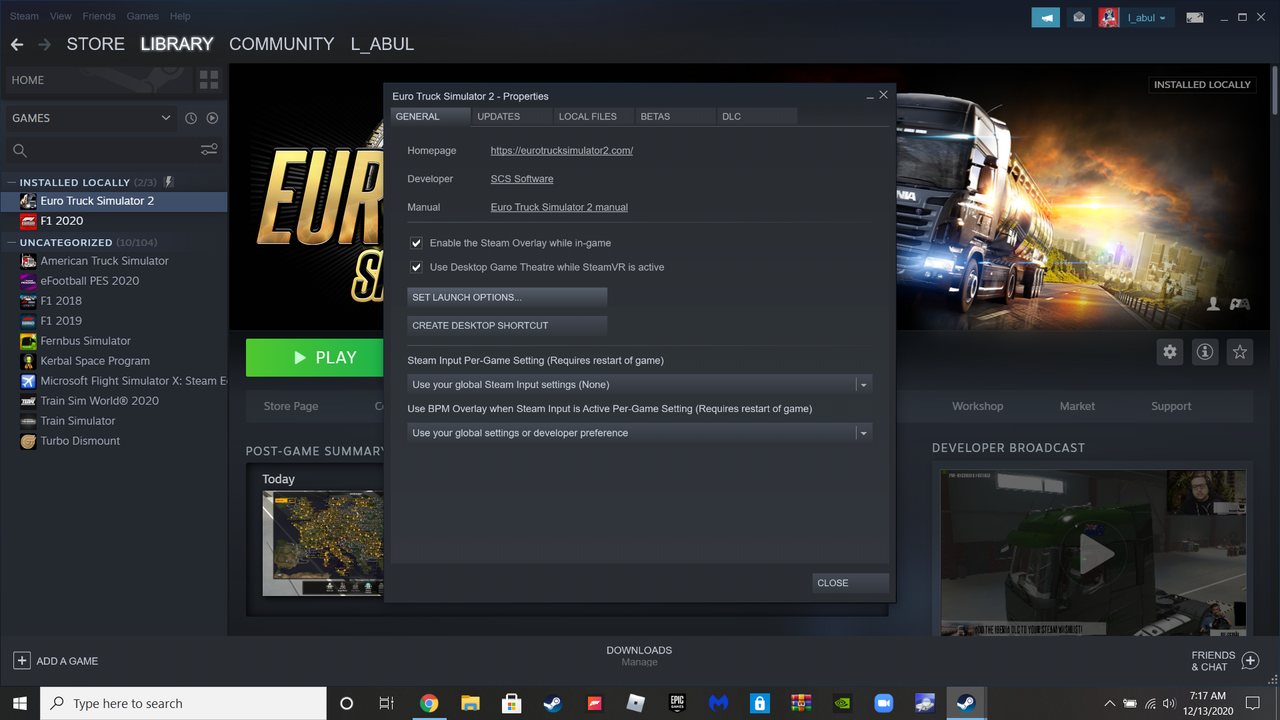
Task: Open eurotrucksimulator2.com homepage link
Action: [x=561, y=150]
